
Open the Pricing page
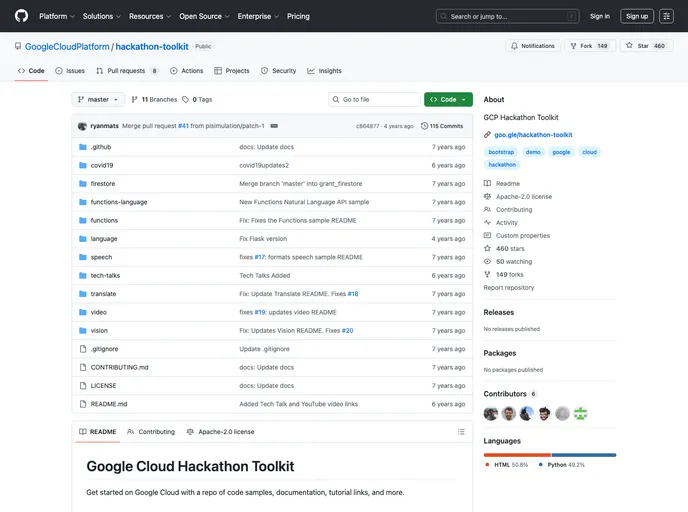(x=298, y=16)
